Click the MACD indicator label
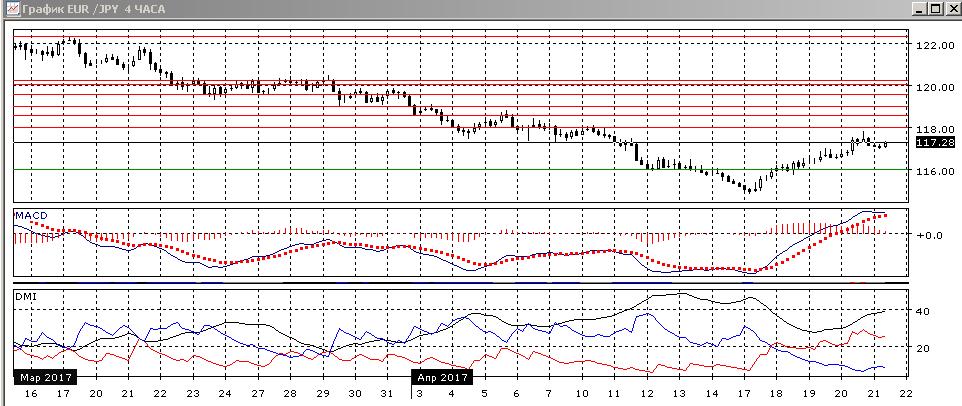962x406 pixels. pyautogui.click(x=31, y=215)
